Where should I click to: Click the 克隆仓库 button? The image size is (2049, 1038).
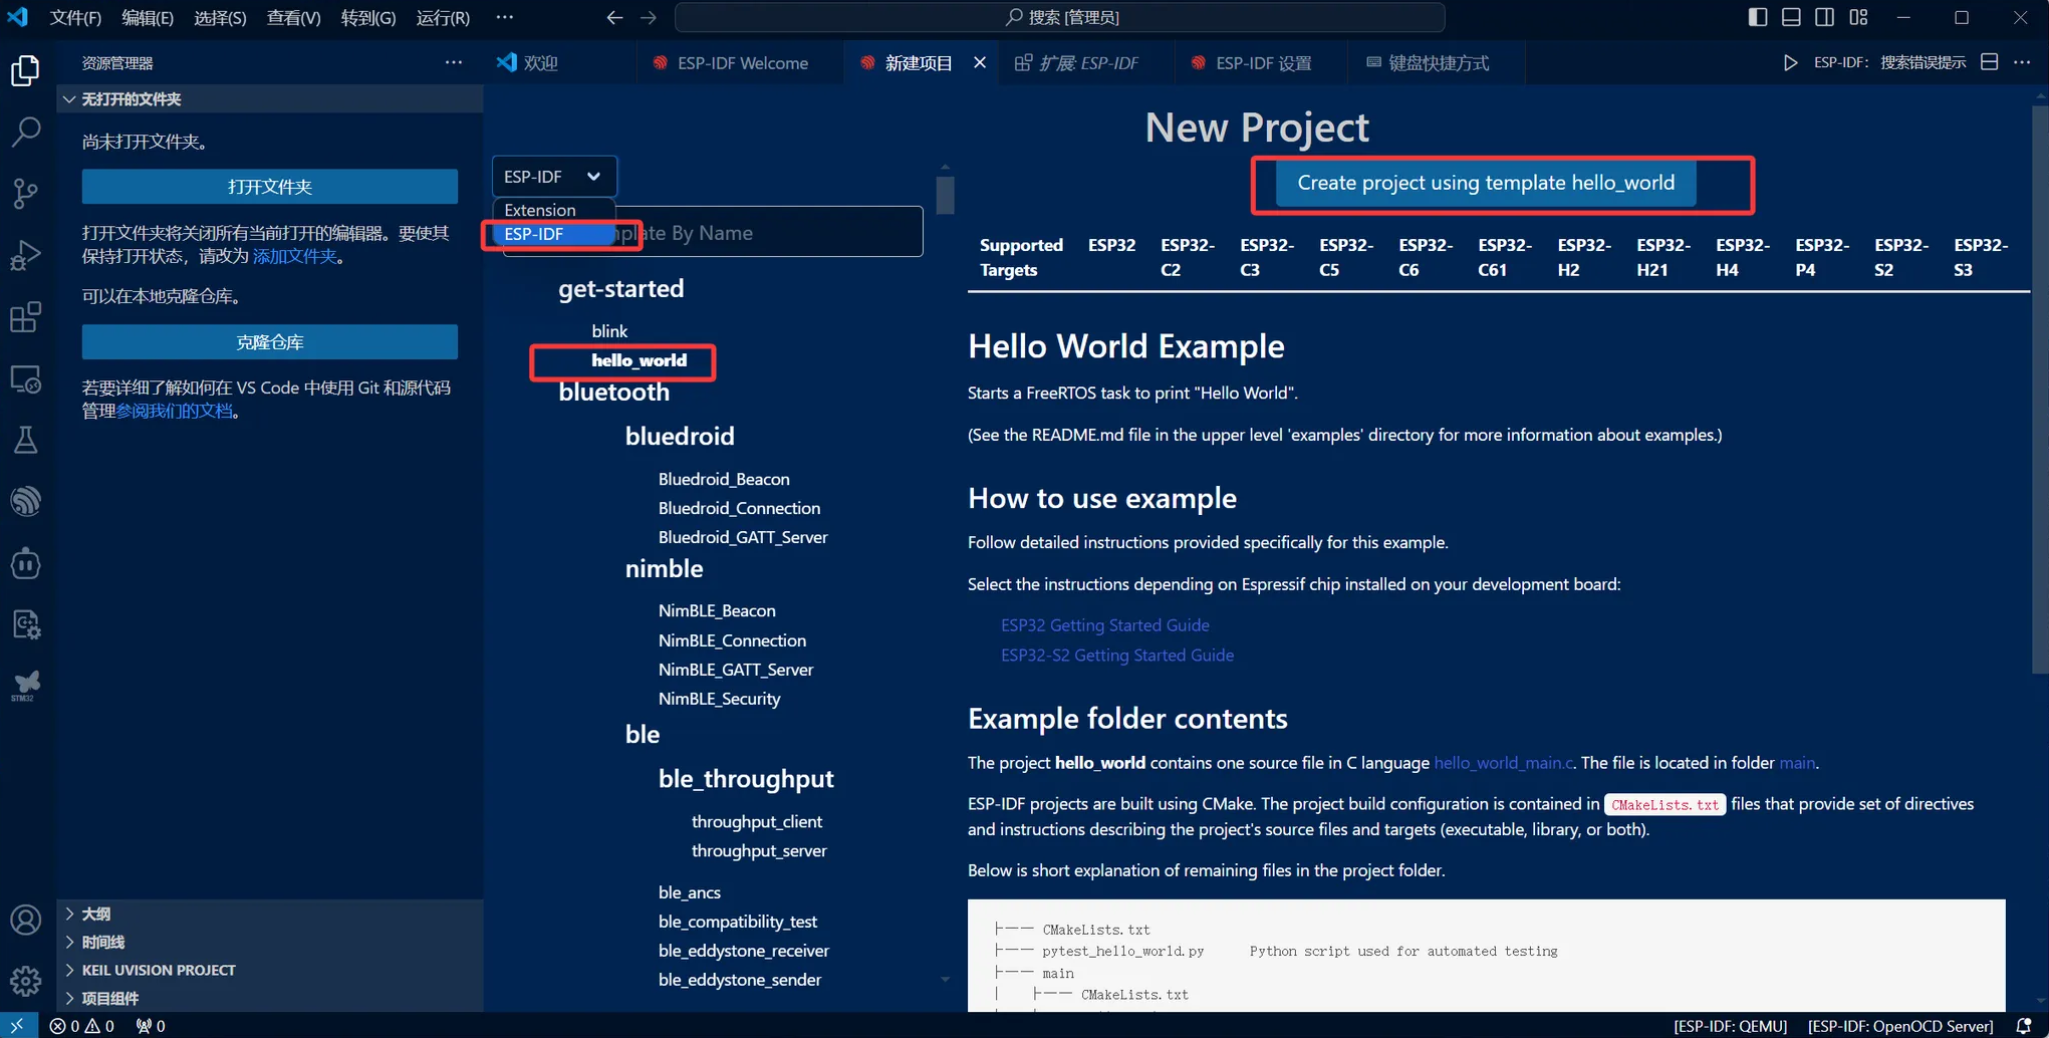click(270, 342)
